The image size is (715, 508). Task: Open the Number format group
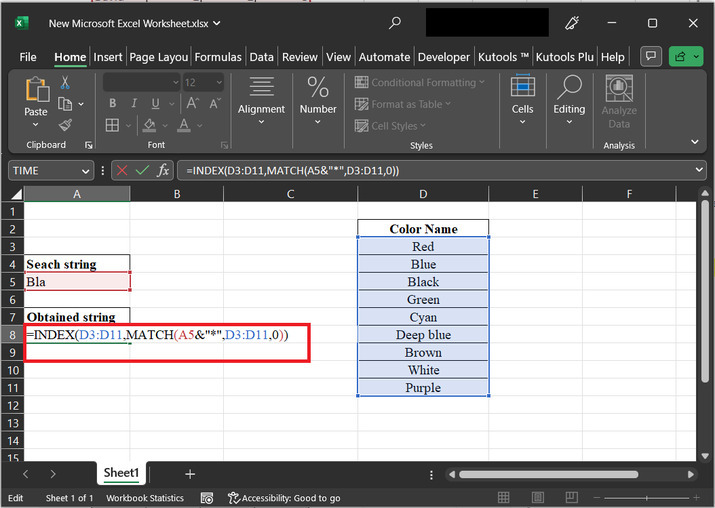[318, 100]
